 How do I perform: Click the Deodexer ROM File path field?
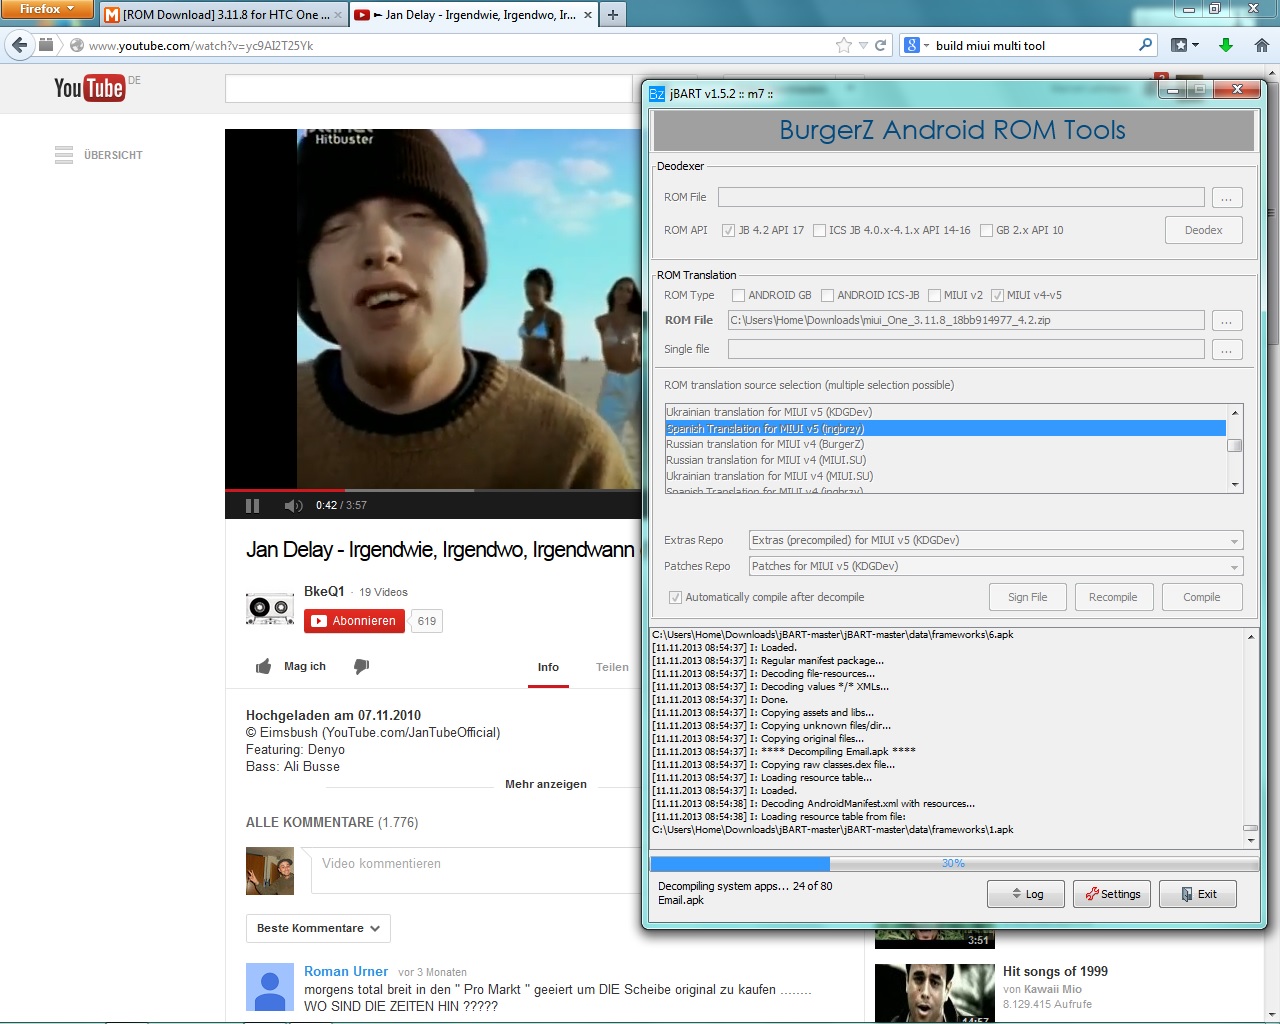(961, 197)
